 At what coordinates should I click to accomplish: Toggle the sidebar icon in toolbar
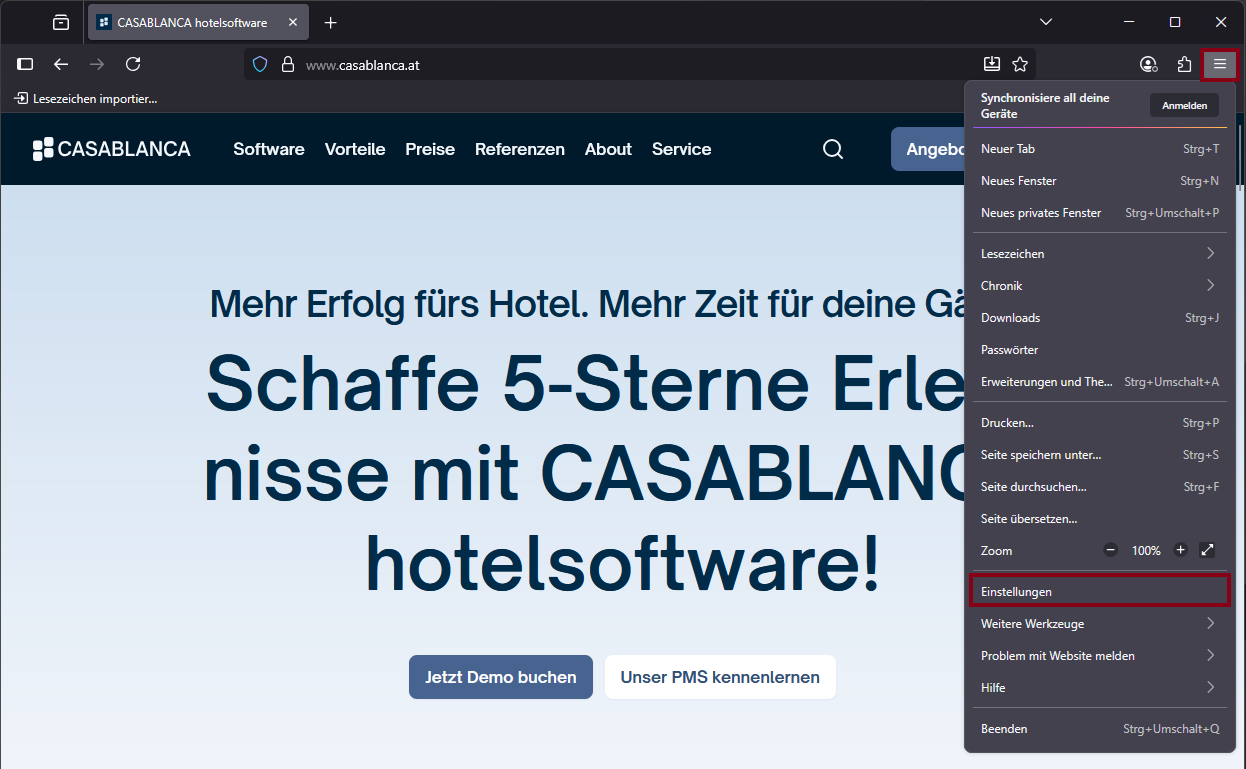[x=26, y=64]
